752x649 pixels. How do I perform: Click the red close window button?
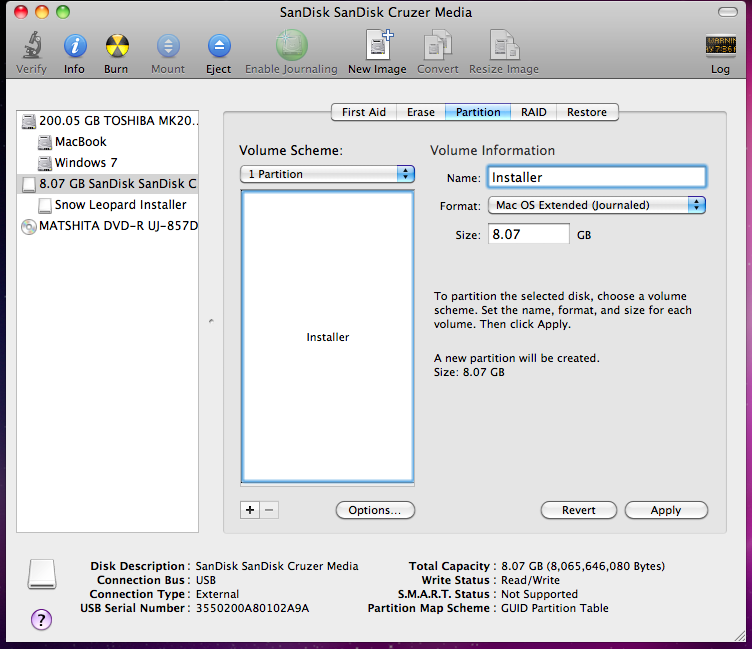coord(21,12)
